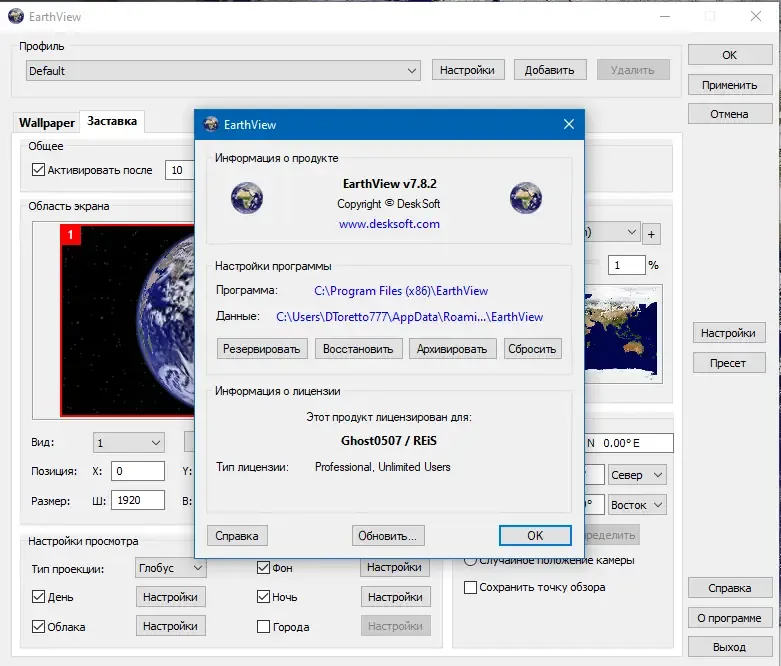Open the Default profile dropdown
Viewport: 781px width, 666px height.
click(223, 71)
